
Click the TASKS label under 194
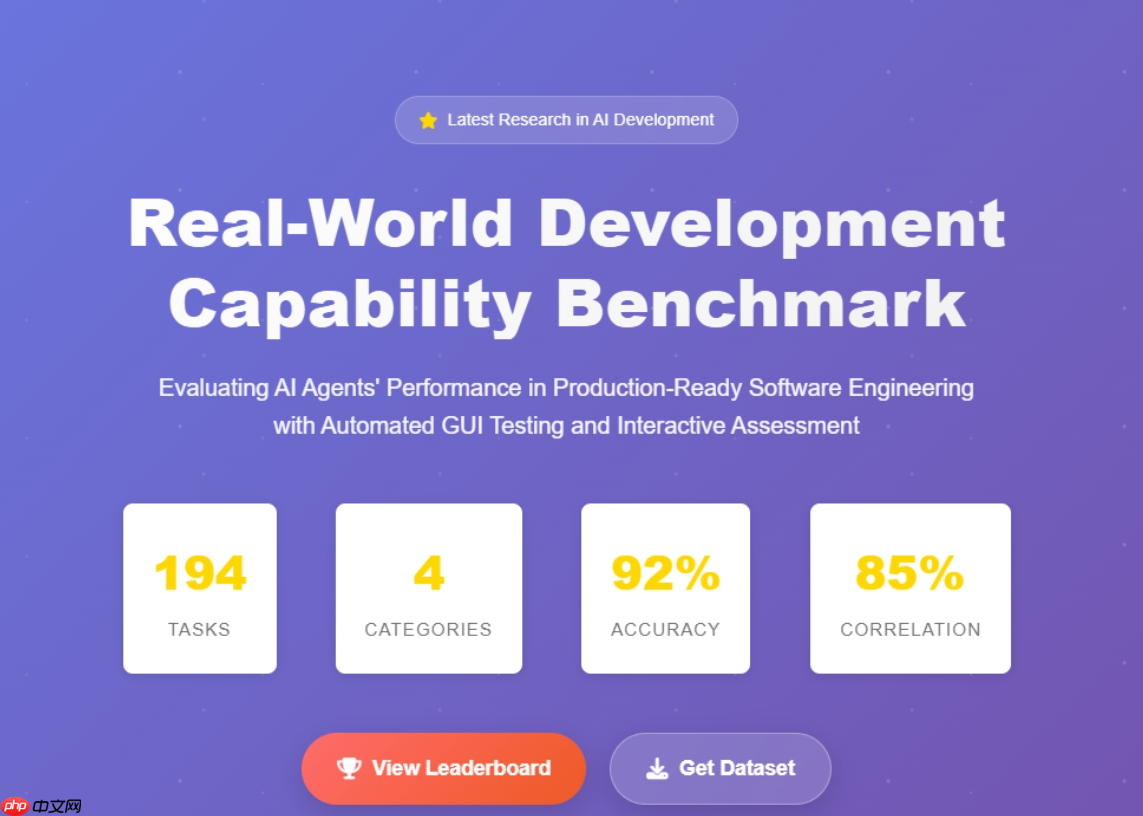coord(199,629)
